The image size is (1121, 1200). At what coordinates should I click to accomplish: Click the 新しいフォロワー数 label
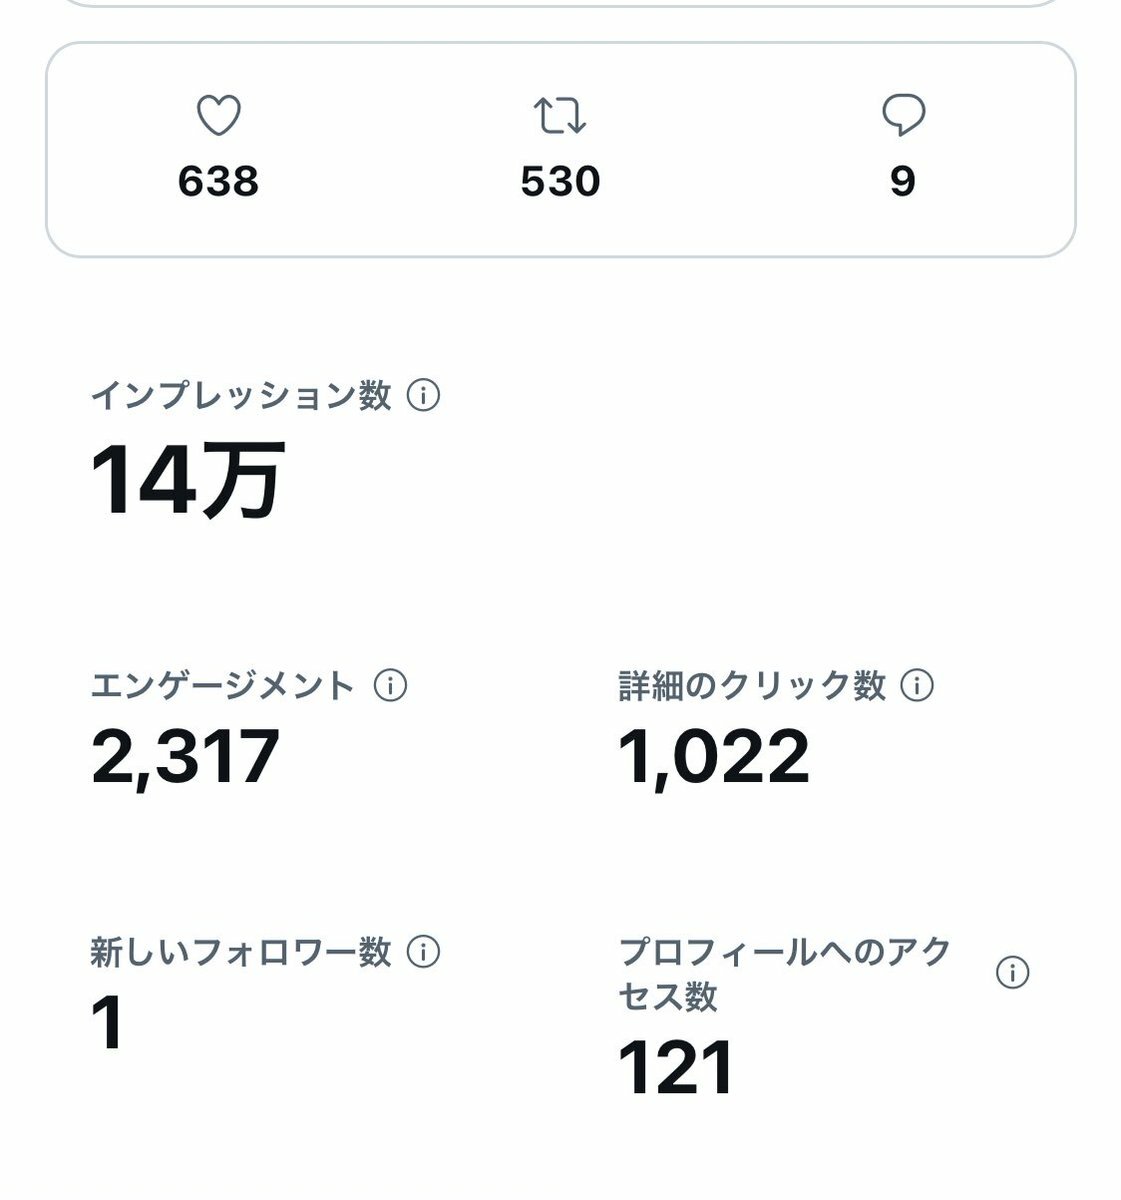[240, 952]
